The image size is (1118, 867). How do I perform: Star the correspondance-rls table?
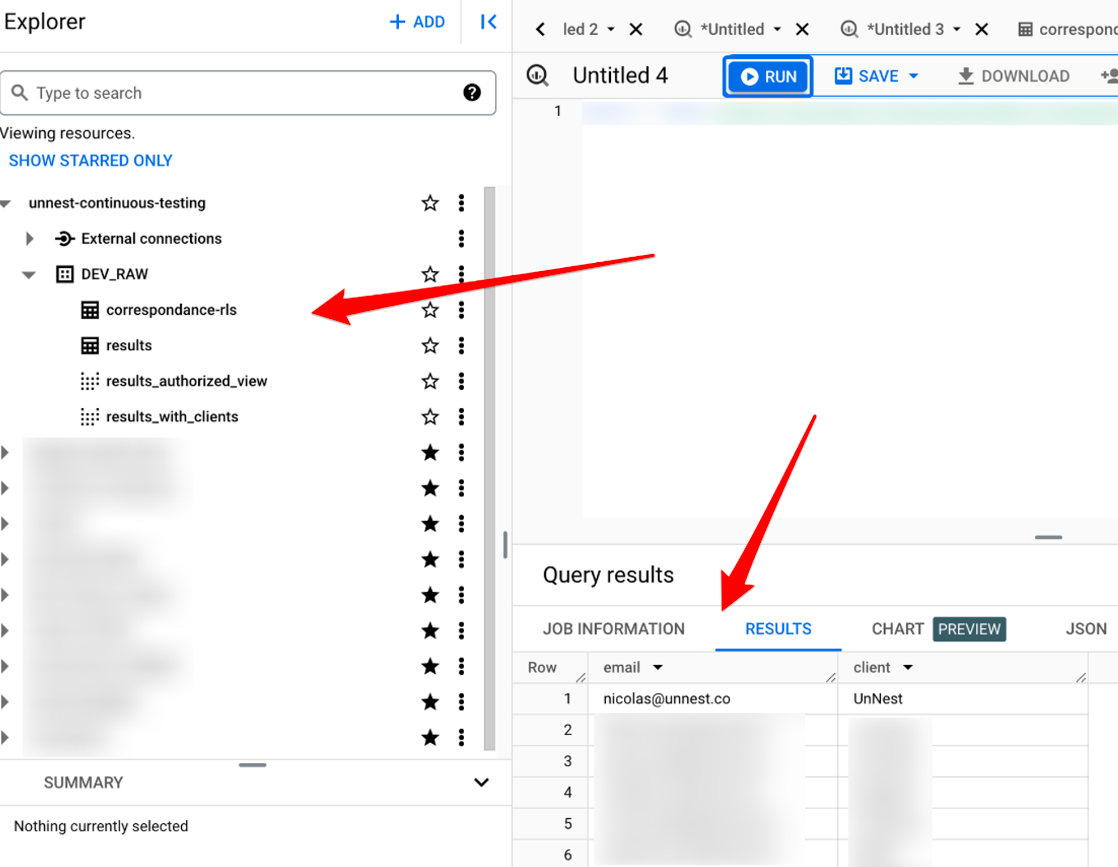pos(430,310)
